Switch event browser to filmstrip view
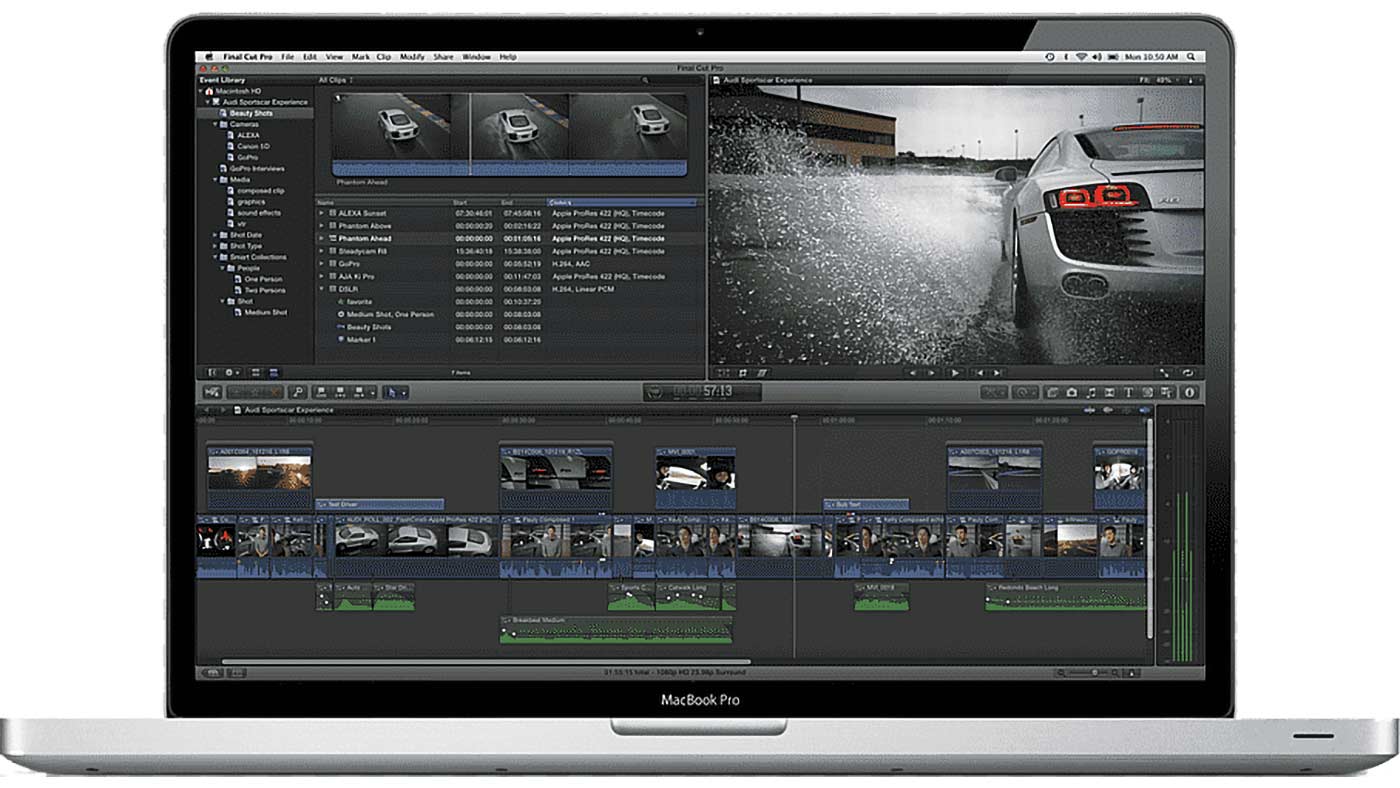Screen dimensions: 1400x788 click(255, 372)
